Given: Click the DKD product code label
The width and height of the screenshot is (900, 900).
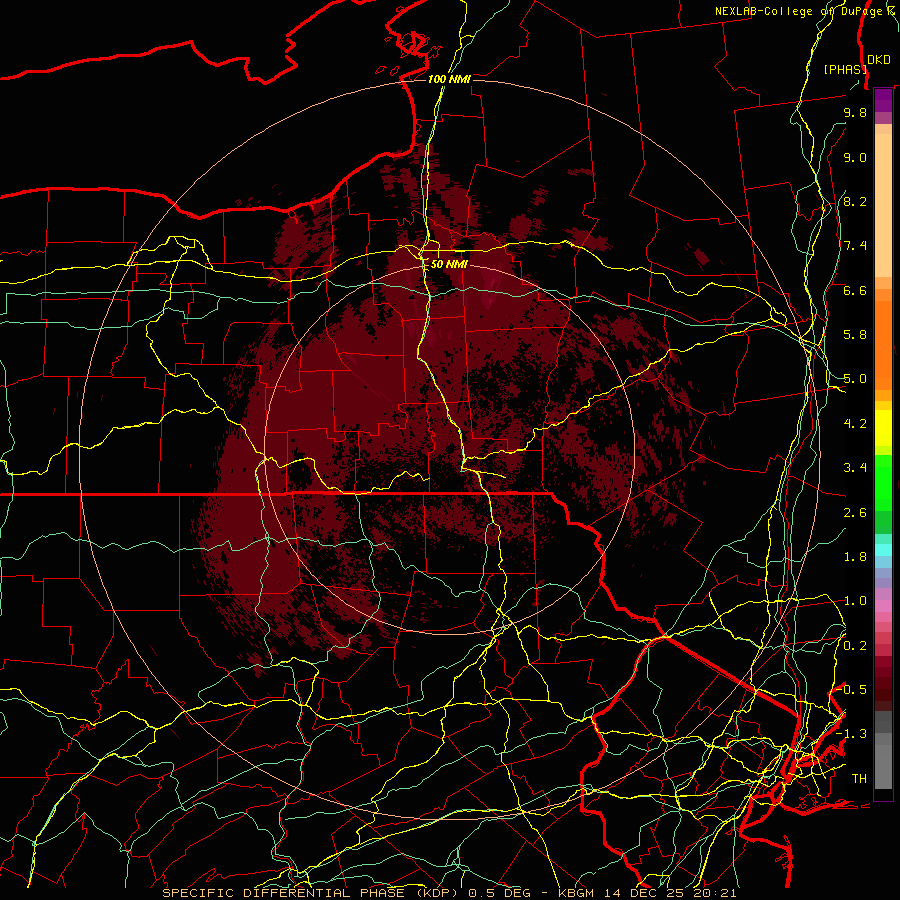Looking at the screenshot, I should [879, 59].
